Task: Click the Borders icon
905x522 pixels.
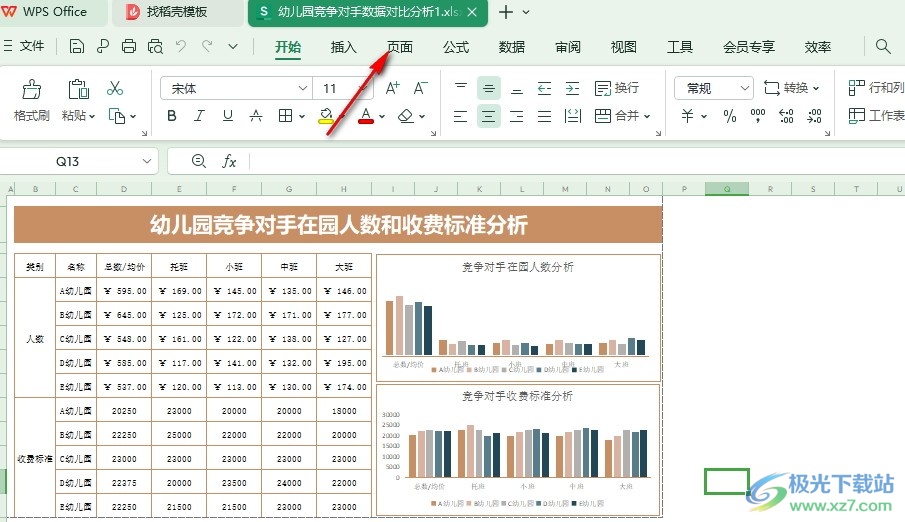Action: click(x=285, y=116)
